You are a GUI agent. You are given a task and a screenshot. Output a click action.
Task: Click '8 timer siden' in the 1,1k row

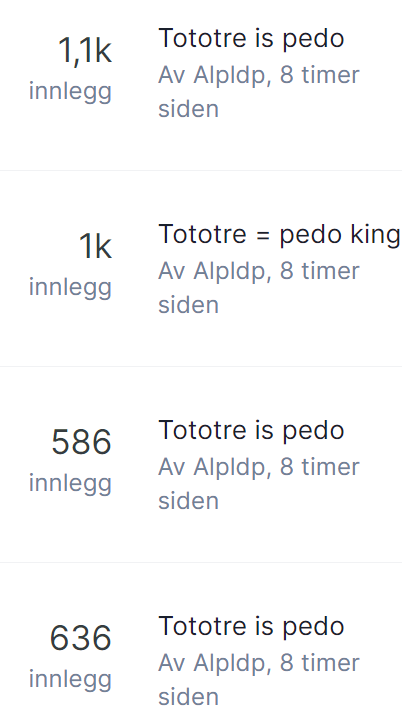[259, 92]
